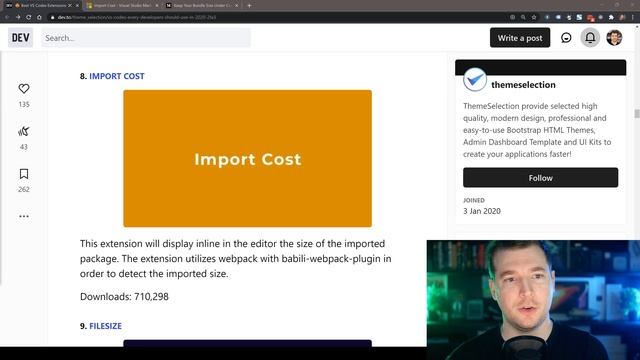Click the zoom magnifier icon in address bar
The width and height of the screenshot is (640, 360).
(x=523, y=17)
